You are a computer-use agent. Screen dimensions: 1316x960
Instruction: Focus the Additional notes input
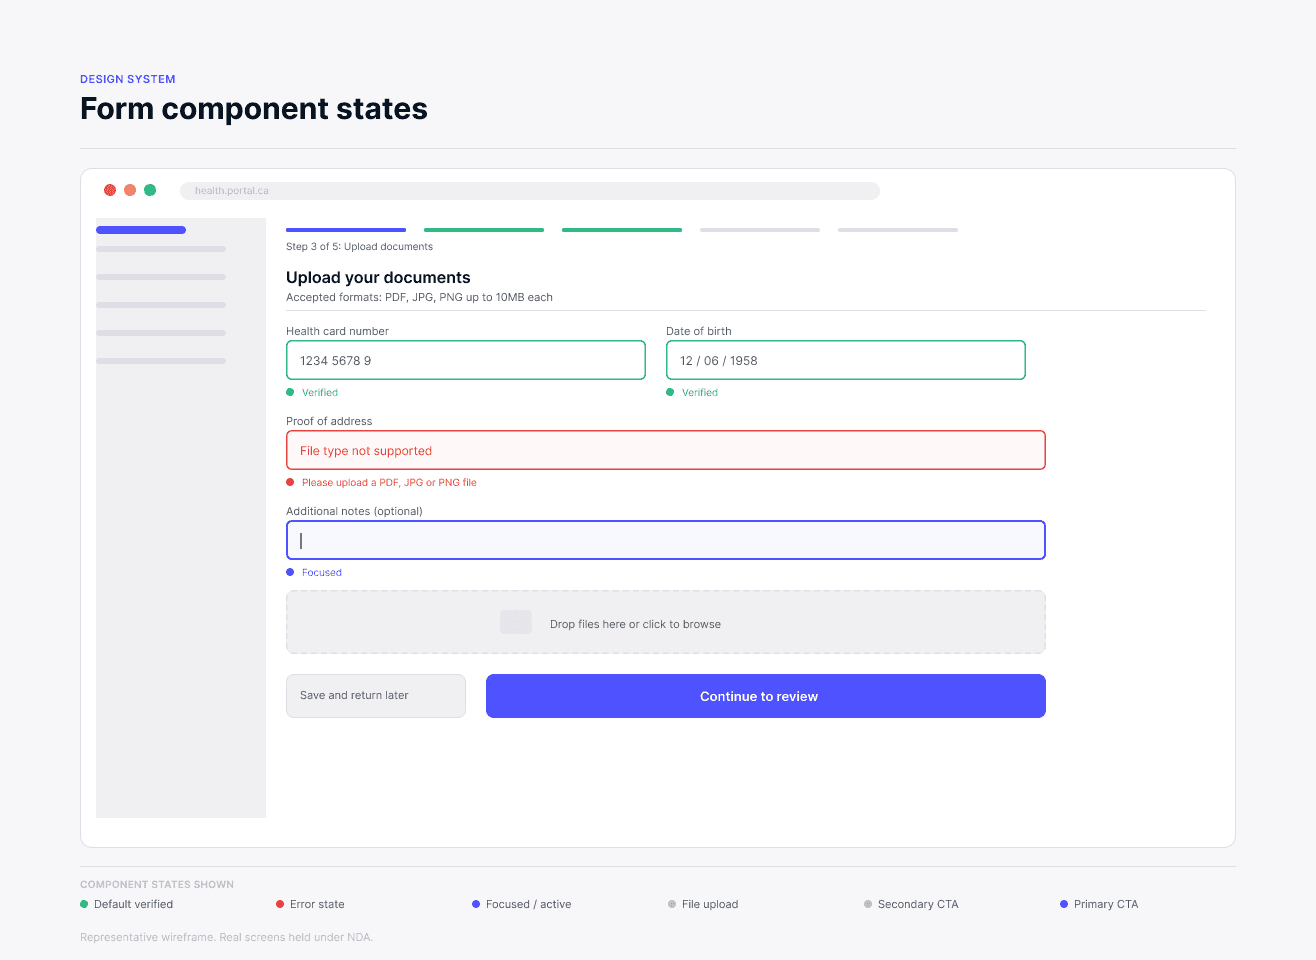(x=666, y=540)
